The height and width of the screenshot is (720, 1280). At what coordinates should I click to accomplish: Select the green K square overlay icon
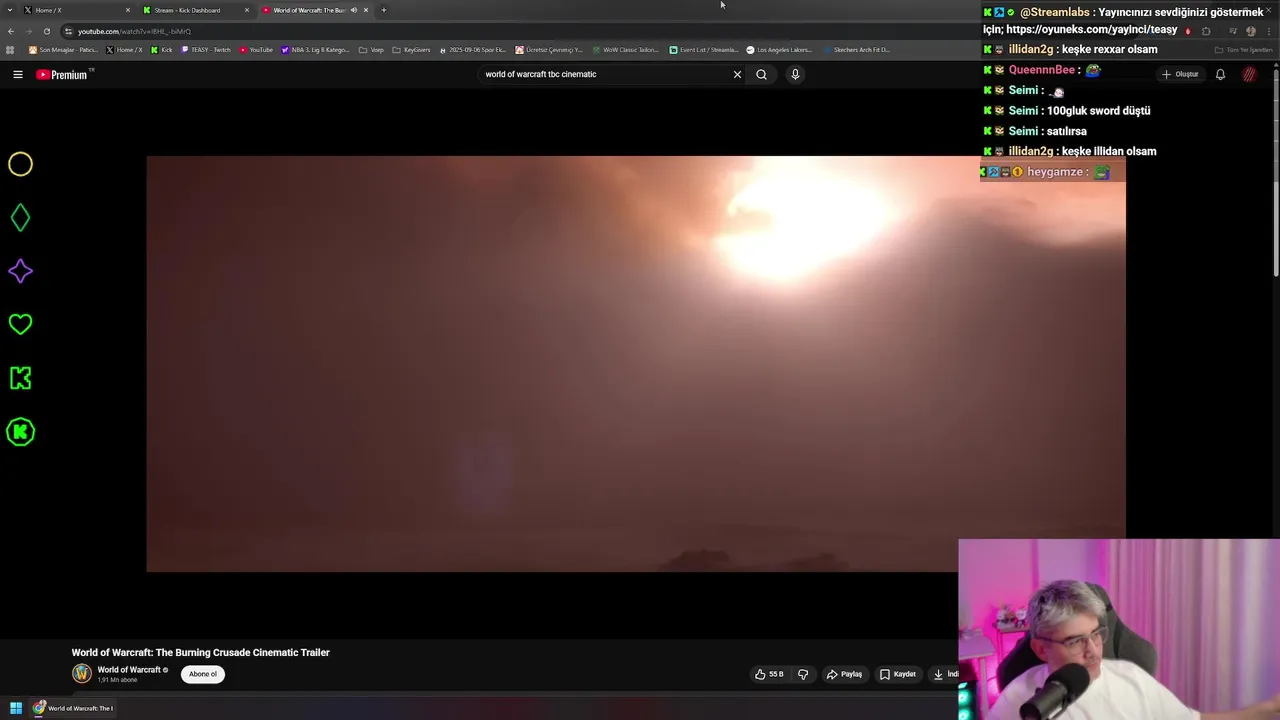click(x=20, y=378)
